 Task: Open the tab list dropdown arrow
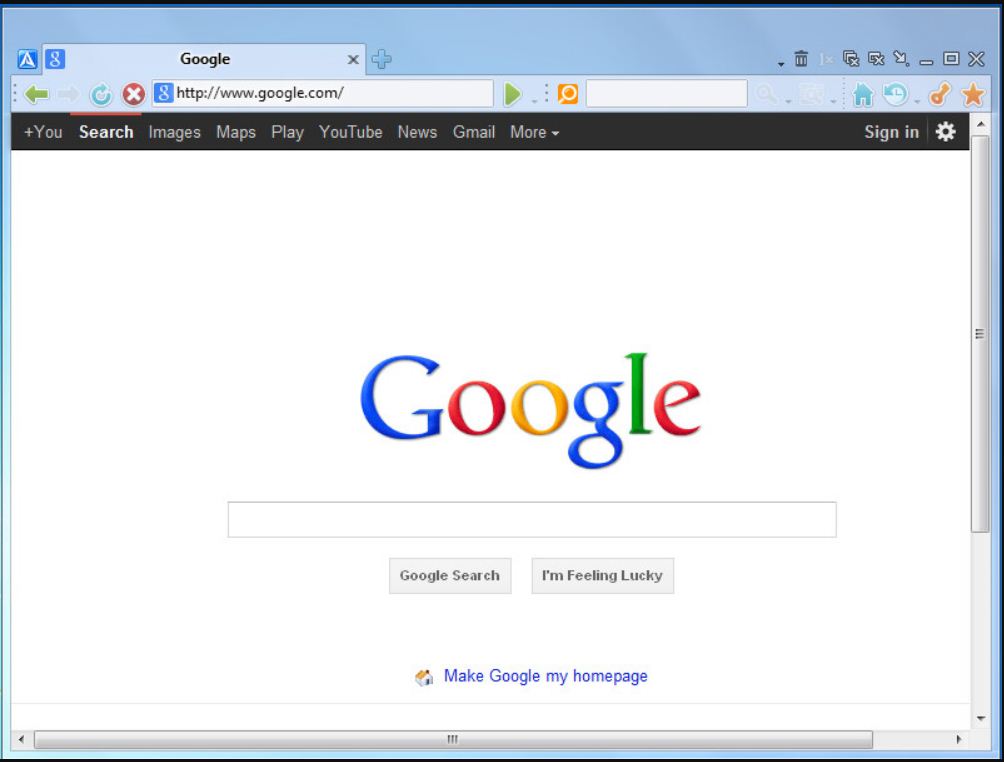[x=781, y=63]
